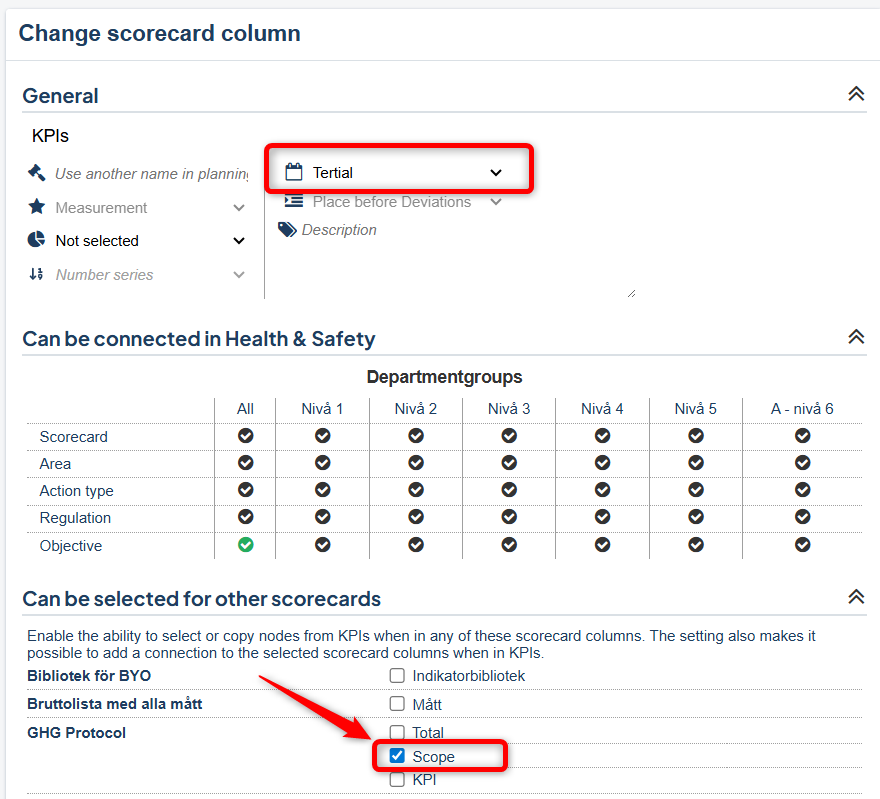Click the green Objective check under All

click(245, 545)
